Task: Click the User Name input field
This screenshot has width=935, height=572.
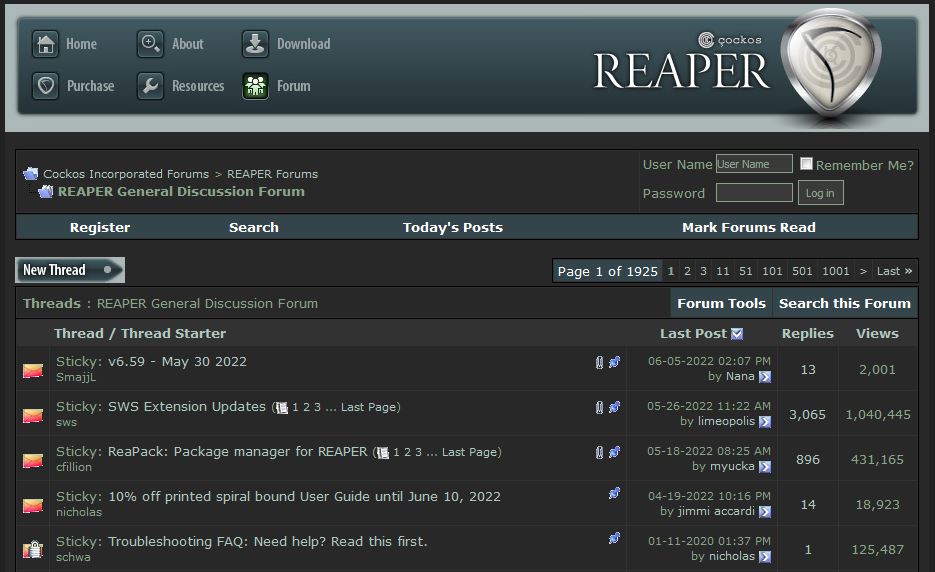Action: pos(754,163)
